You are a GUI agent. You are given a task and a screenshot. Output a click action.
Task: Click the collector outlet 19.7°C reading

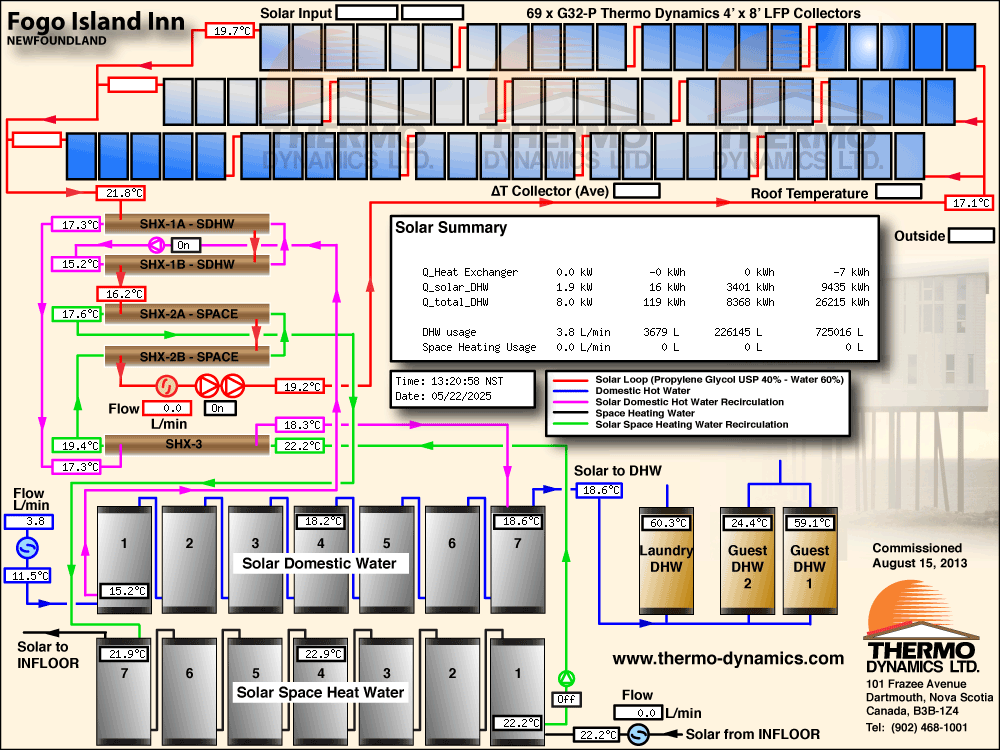tap(231, 31)
